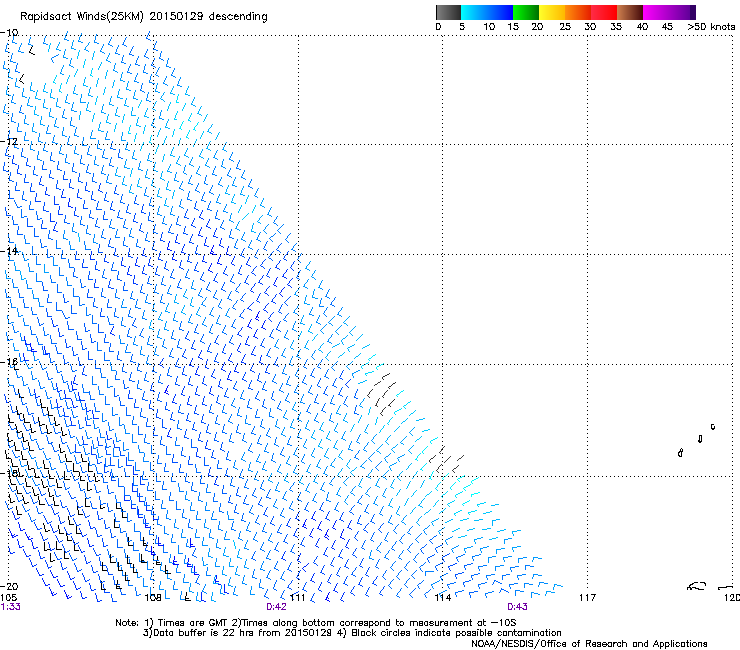Click the purple 'D:42' time label
Image resolution: width=740 pixels, height=650 pixels.
[x=276, y=607]
